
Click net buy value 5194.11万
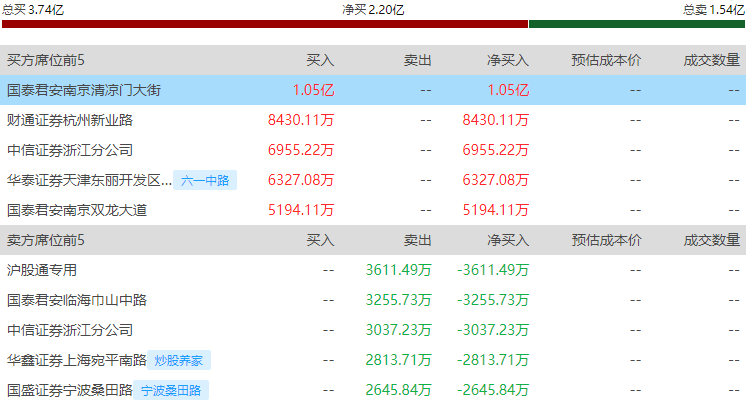(x=495, y=210)
